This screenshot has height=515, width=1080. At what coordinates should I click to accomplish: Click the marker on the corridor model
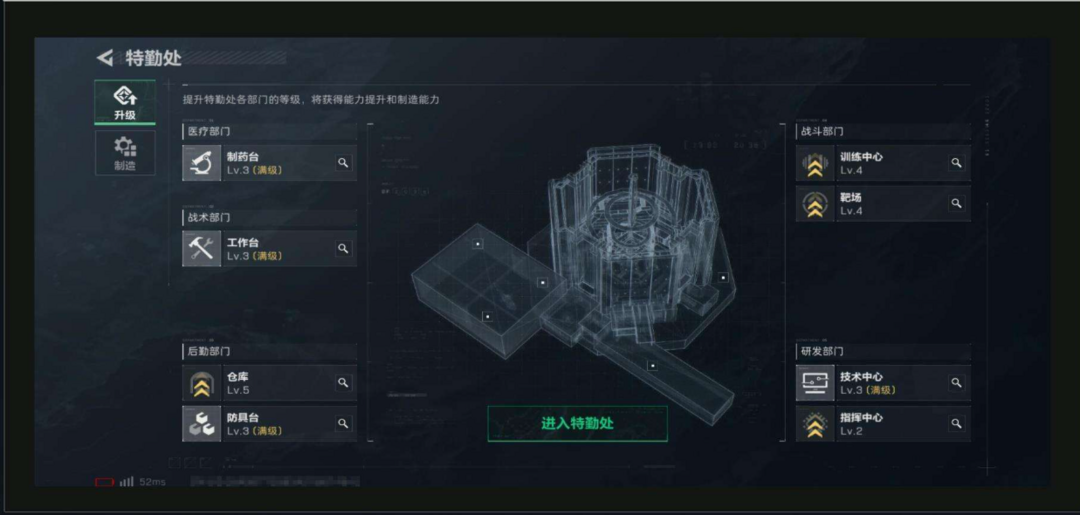[652, 366]
